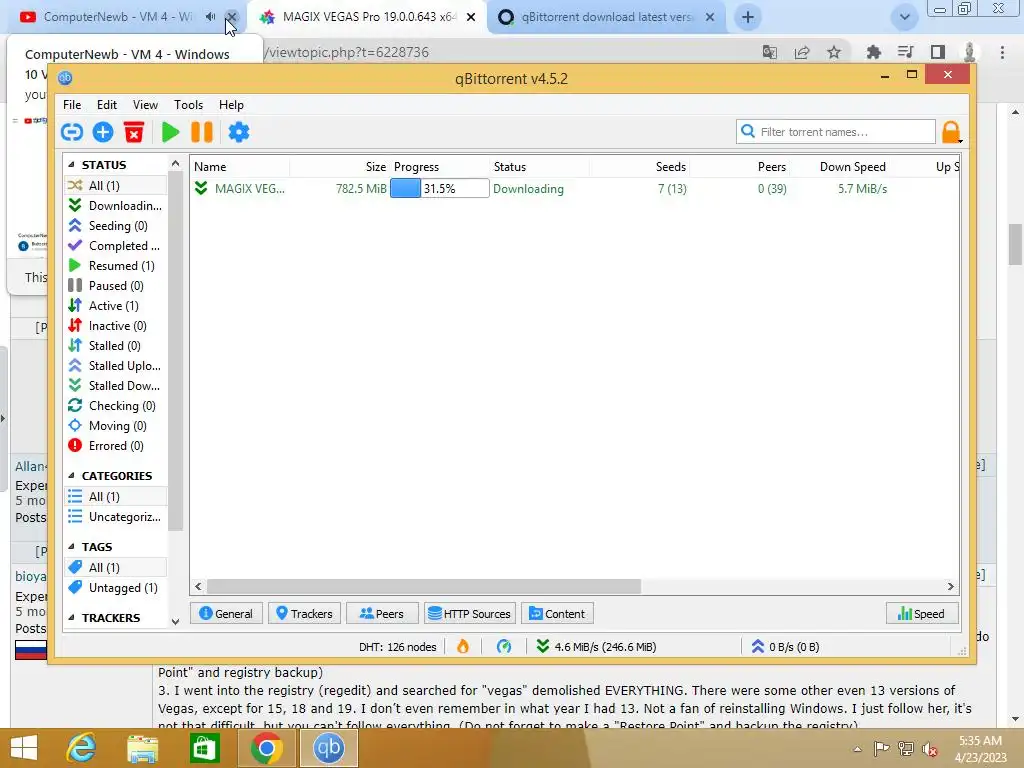Viewport: 1024px width, 768px height.
Task: Select the All (1) tags entry
Action: 116,568
